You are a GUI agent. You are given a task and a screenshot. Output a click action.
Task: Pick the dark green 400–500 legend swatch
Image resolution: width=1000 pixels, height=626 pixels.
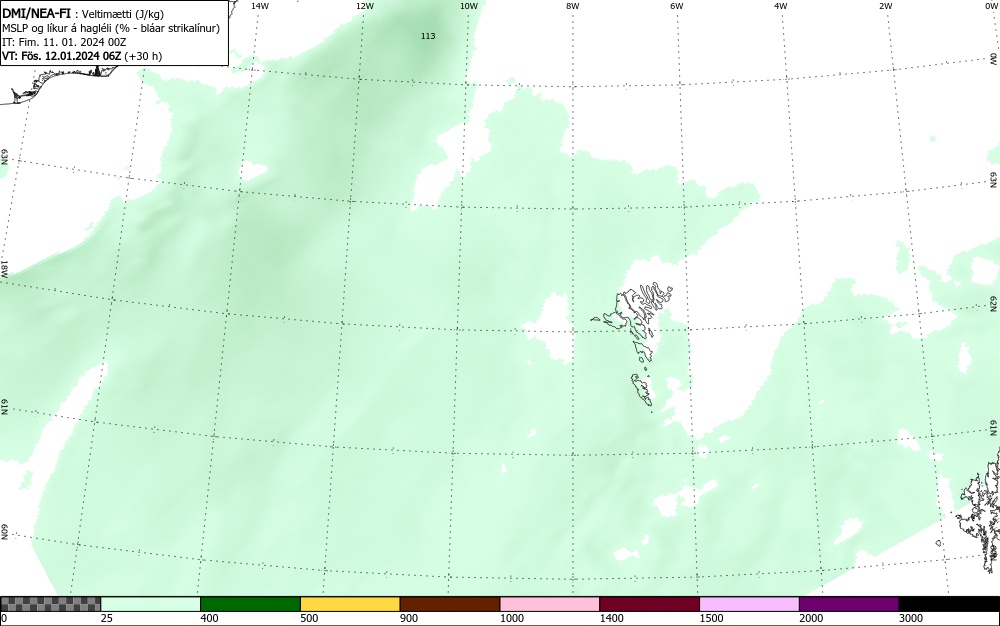point(250,604)
